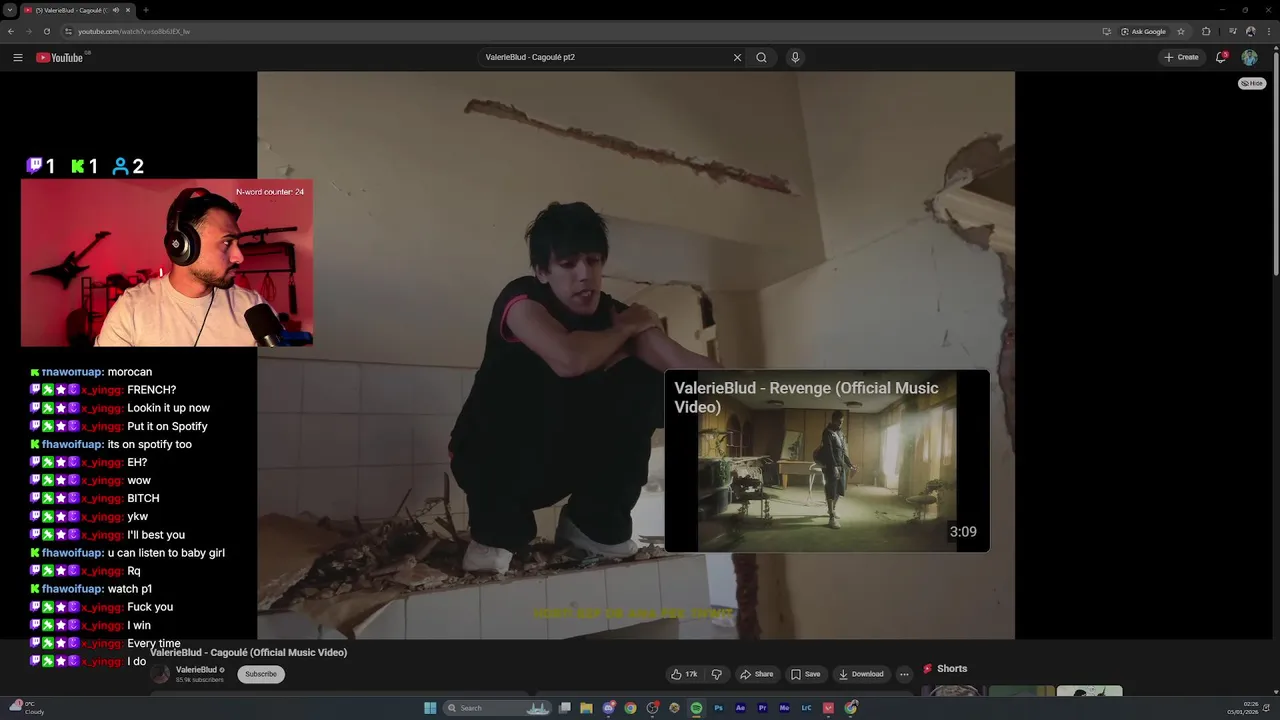The height and width of the screenshot is (720, 1280).
Task: Click the streamer webcam overlay
Action: tap(167, 263)
